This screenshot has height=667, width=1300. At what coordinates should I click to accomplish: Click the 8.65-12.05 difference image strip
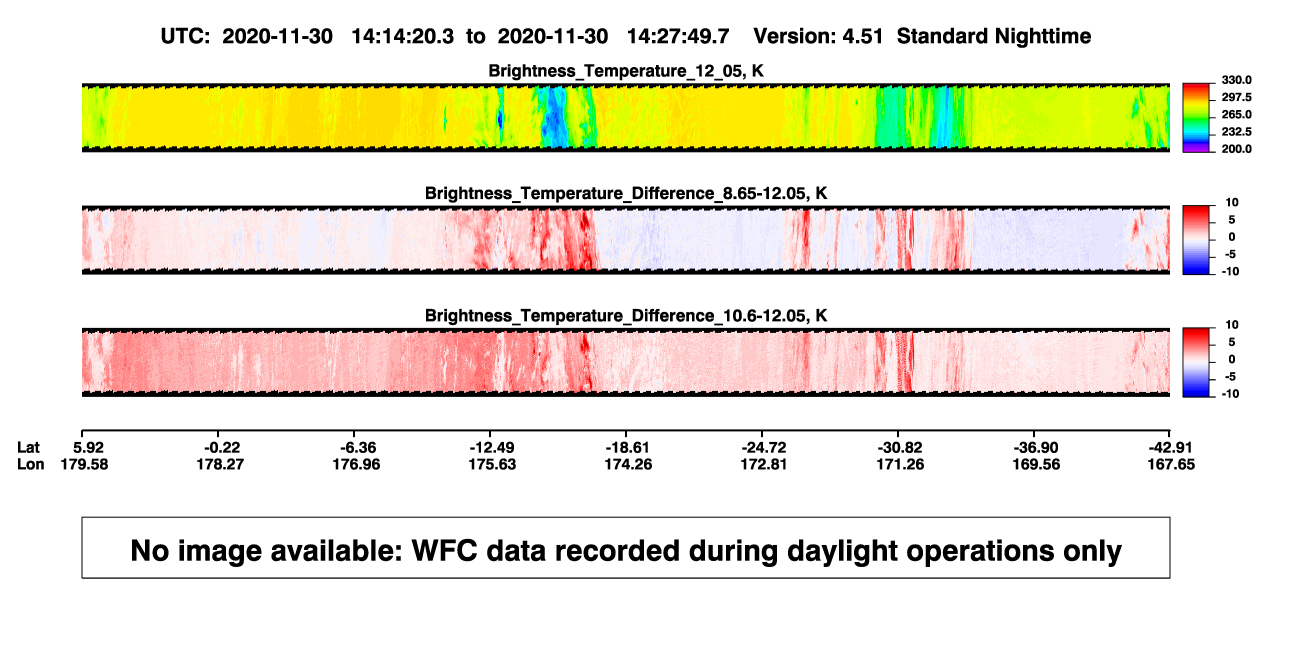[626, 240]
